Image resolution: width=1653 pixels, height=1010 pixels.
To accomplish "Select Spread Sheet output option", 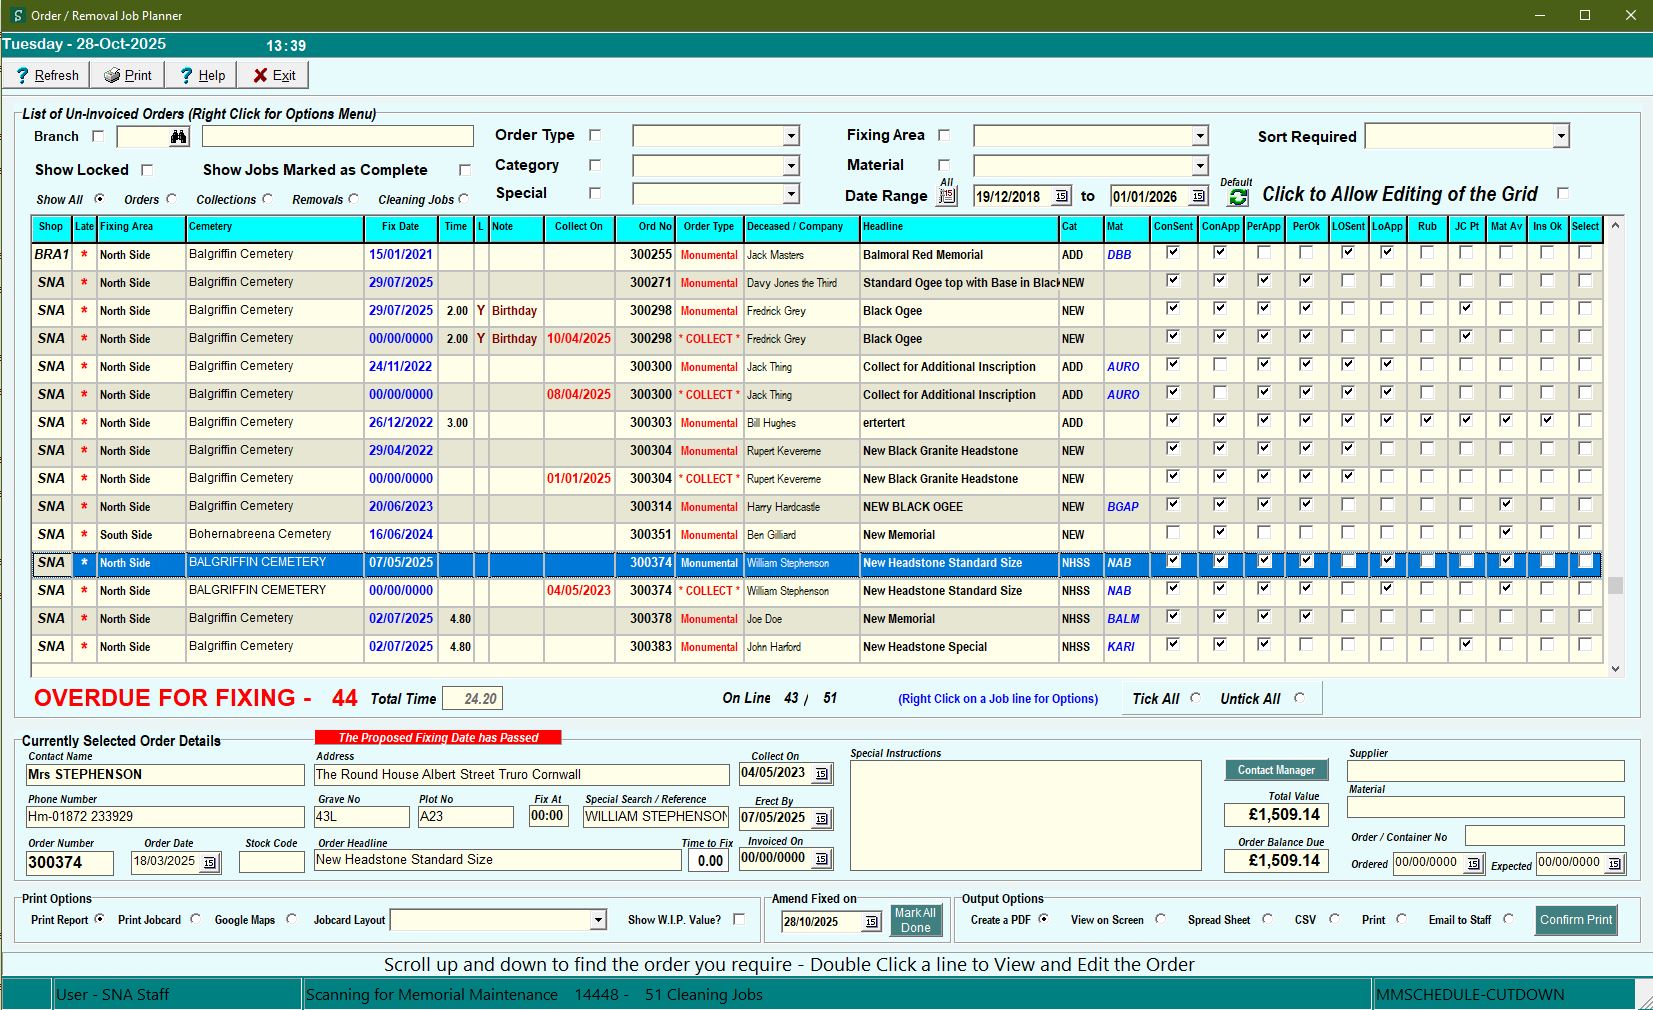I will [x=1267, y=919].
